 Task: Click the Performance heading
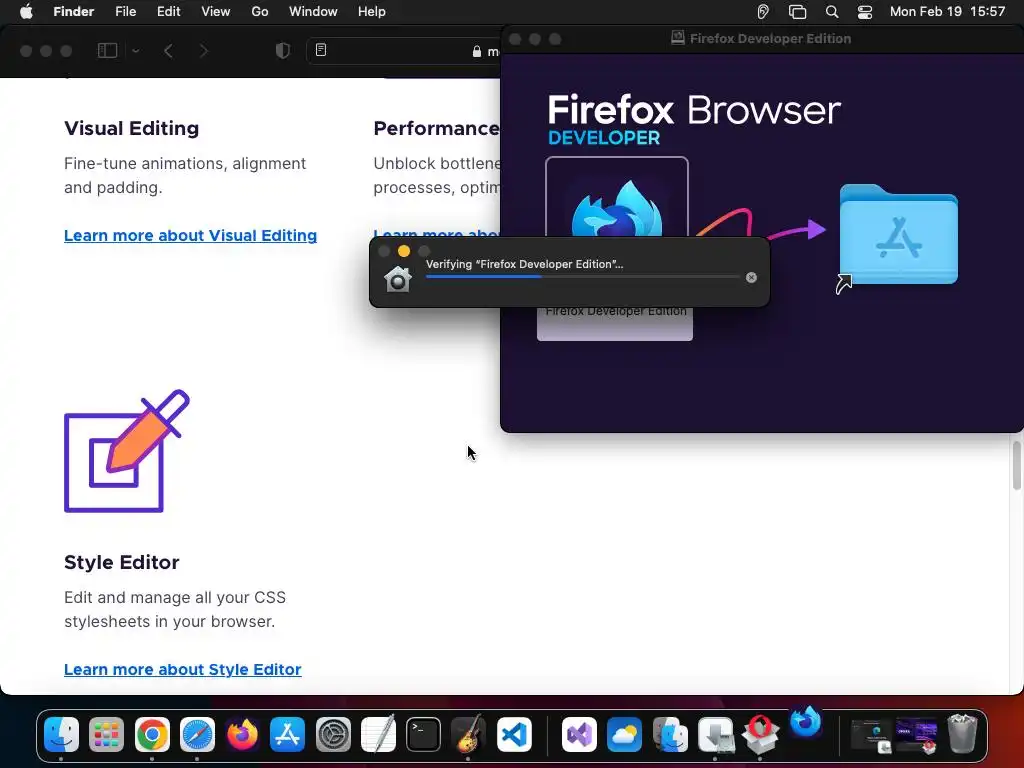coord(436,128)
